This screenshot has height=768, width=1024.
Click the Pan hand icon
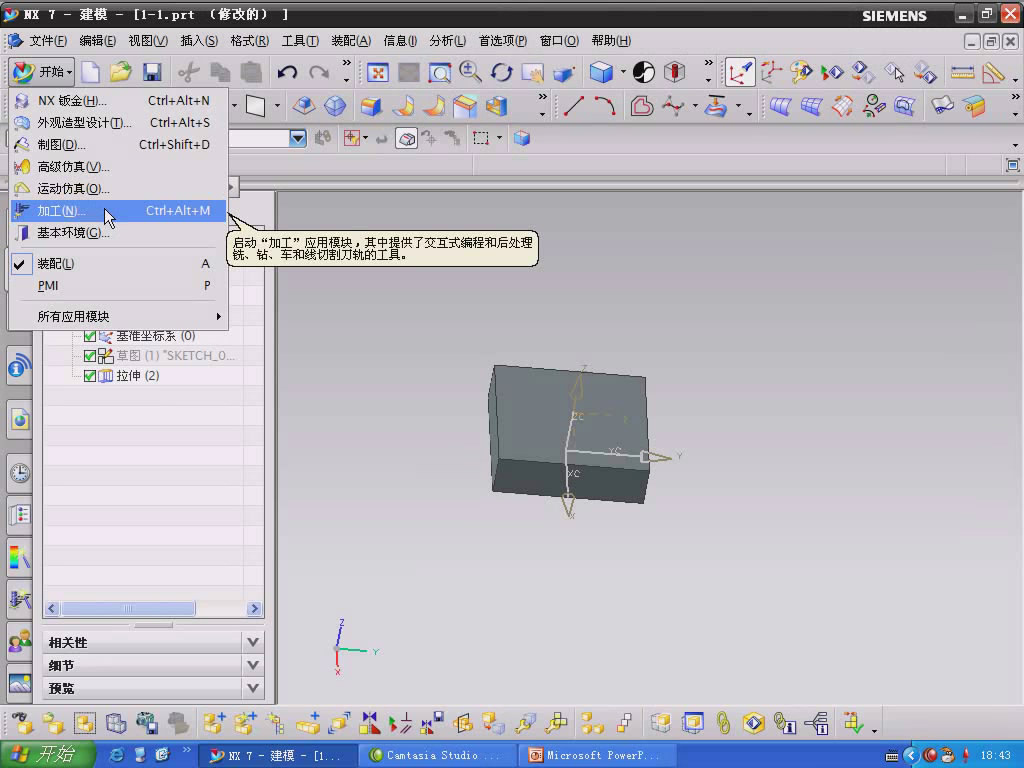click(x=533, y=72)
